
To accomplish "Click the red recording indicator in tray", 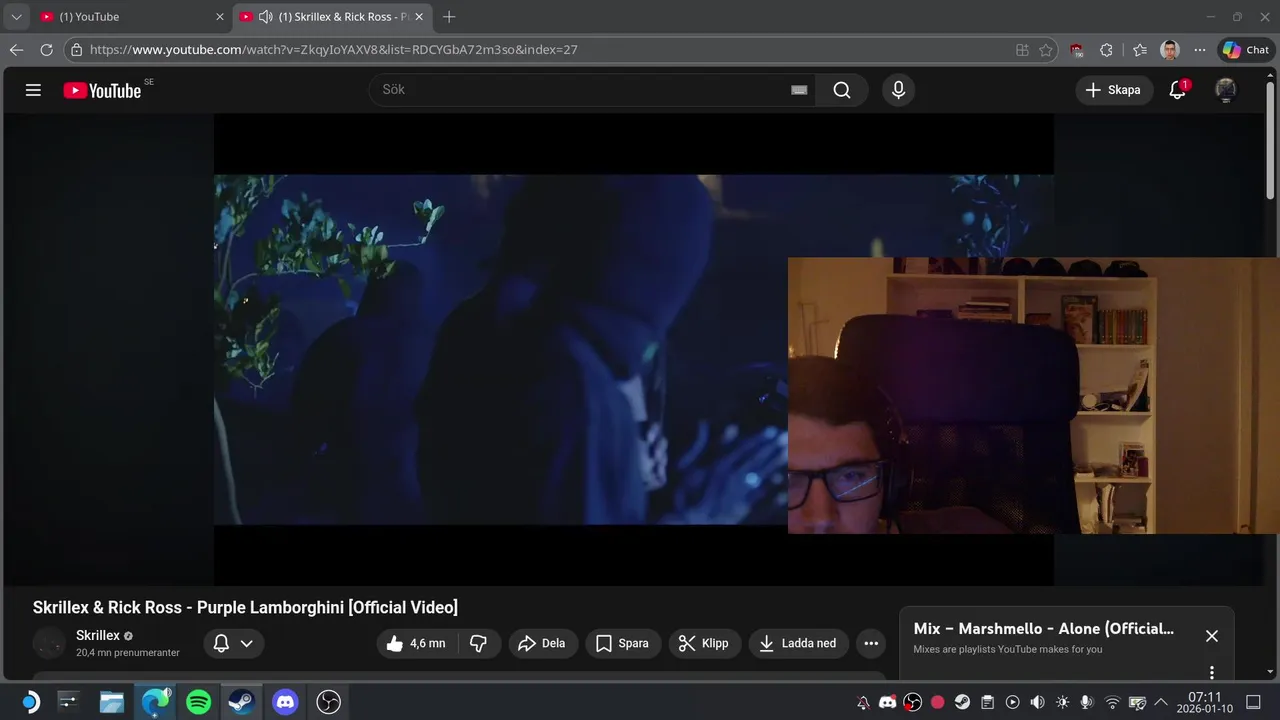I will (x=937, y=703).
